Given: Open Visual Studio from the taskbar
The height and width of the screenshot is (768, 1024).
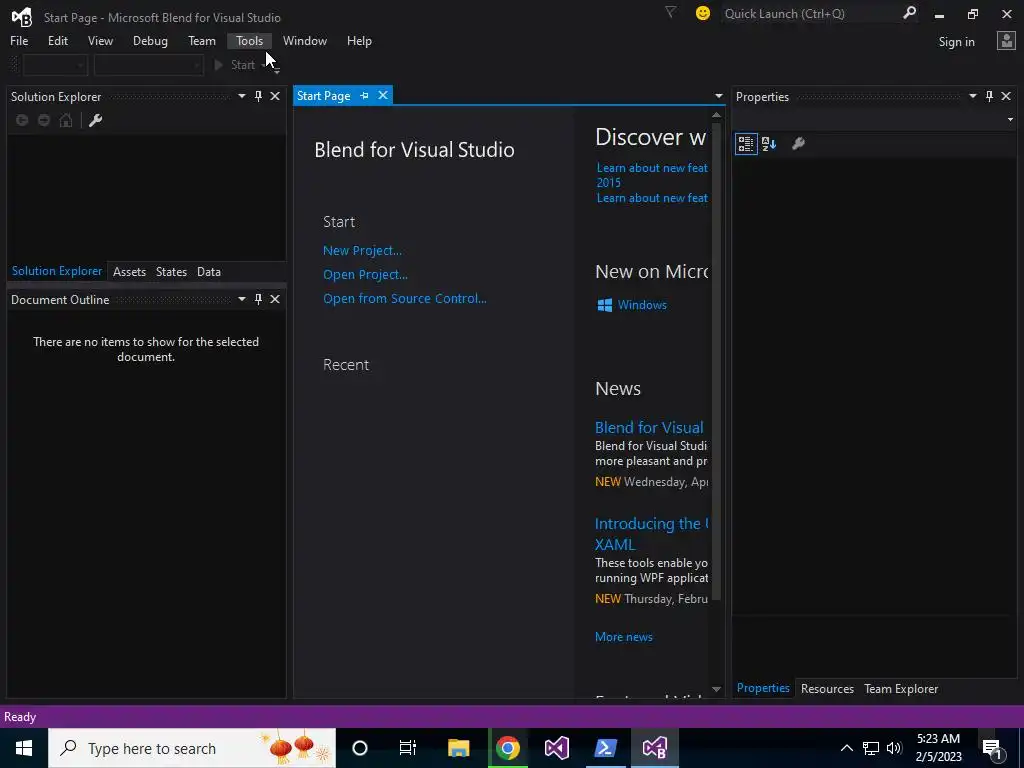Looking at the screenshot, I should click(x=556, y=748).
